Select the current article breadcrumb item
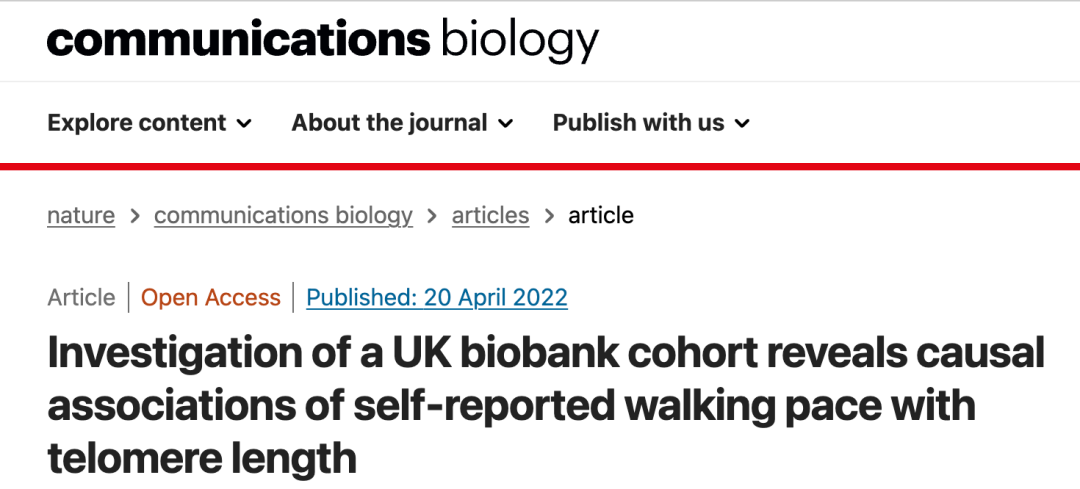Screen dimensions: 1080x489 click(x=601, y=216)
